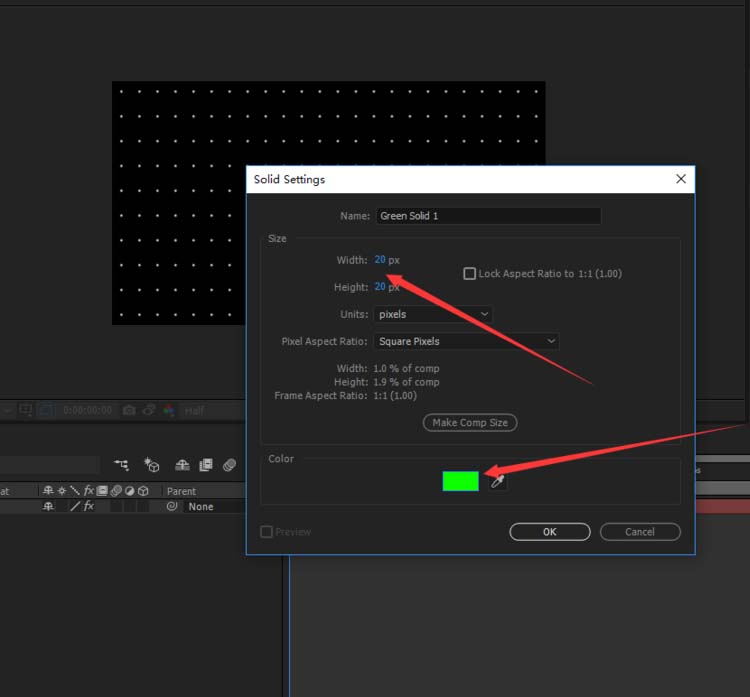Click the Width value 20
Screen dimensions: 750x697
(380, 260)
